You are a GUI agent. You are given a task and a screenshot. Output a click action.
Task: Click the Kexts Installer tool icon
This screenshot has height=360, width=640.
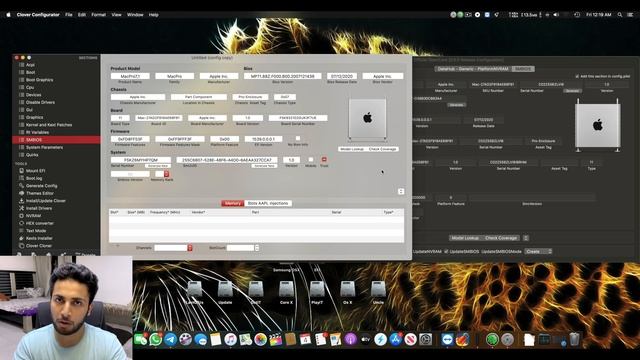(21, 238)
